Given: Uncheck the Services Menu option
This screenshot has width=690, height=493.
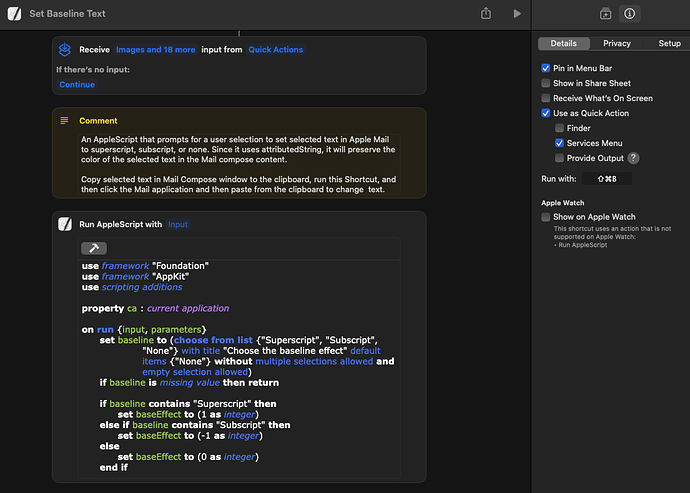Looking at the screenshot, I should 559,143.
